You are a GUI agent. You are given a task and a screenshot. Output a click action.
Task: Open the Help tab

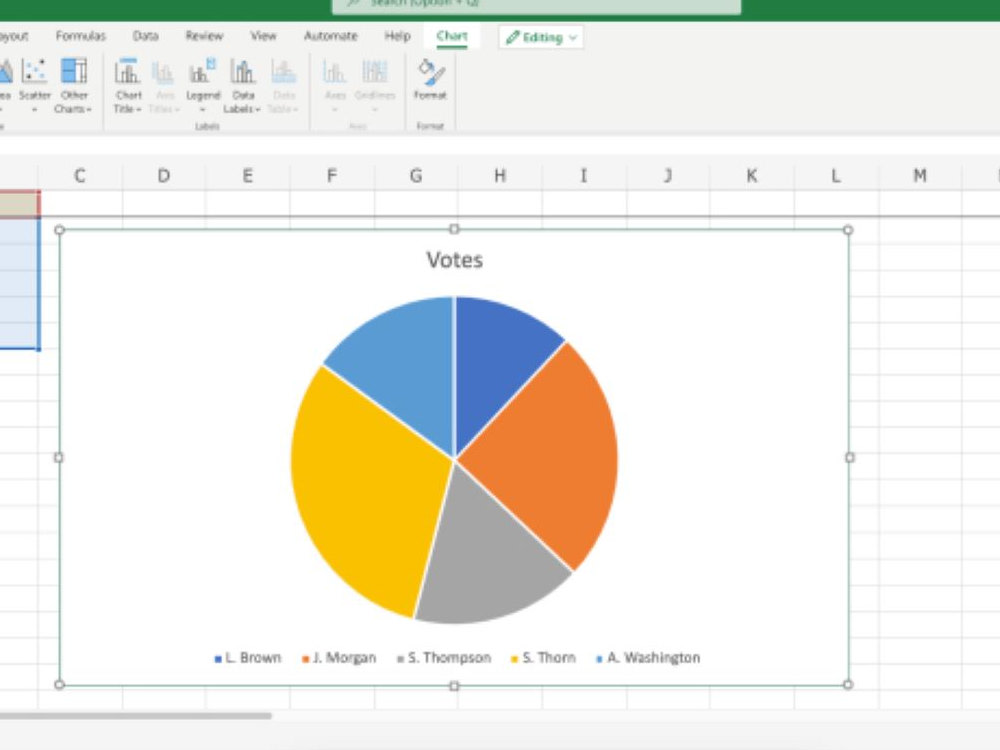(x=397, y=36)
